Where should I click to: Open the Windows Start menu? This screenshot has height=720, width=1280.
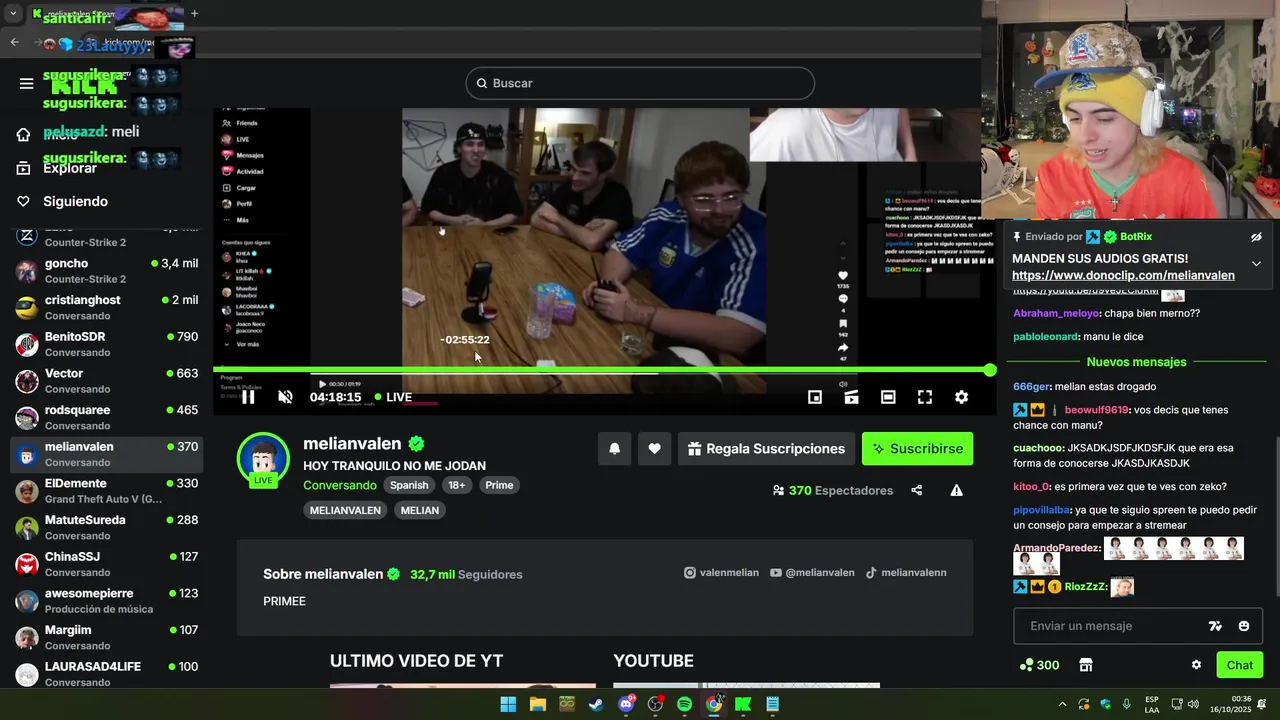(x=508, y=704)
